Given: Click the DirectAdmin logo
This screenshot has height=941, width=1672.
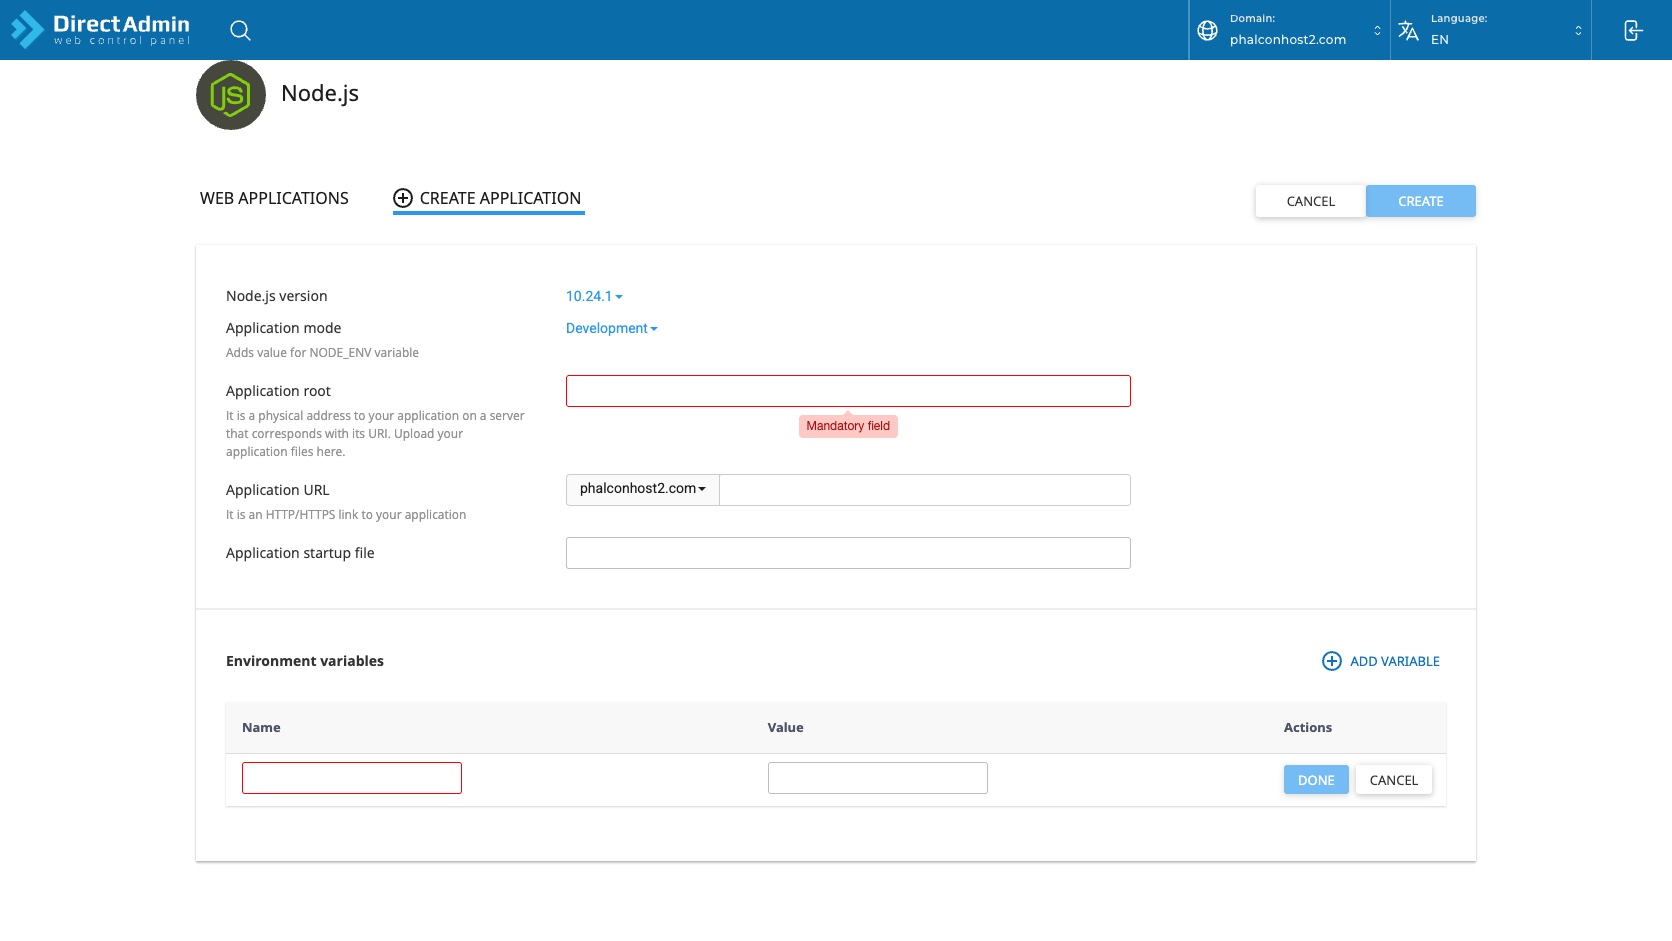Looking at the screenshot, I should (100, 30).
